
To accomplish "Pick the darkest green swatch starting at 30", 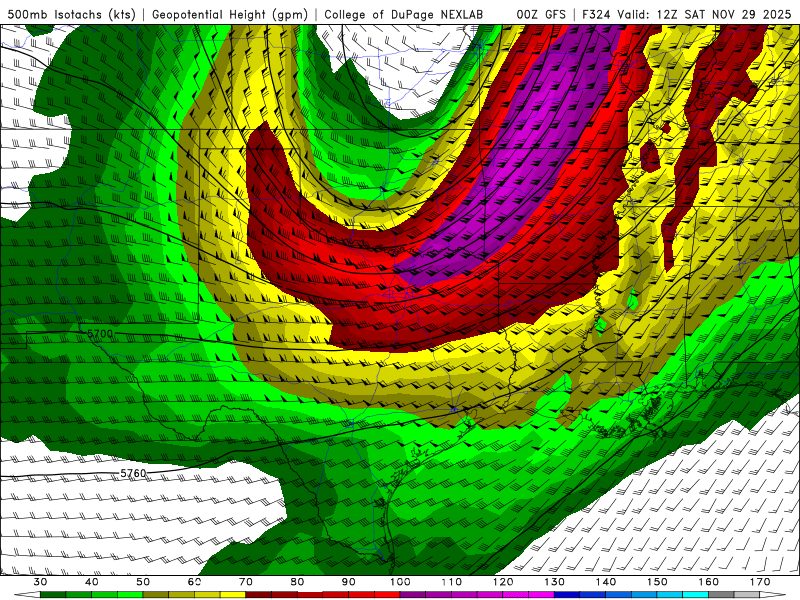I will pyautogui.click(x=53, y=595).
